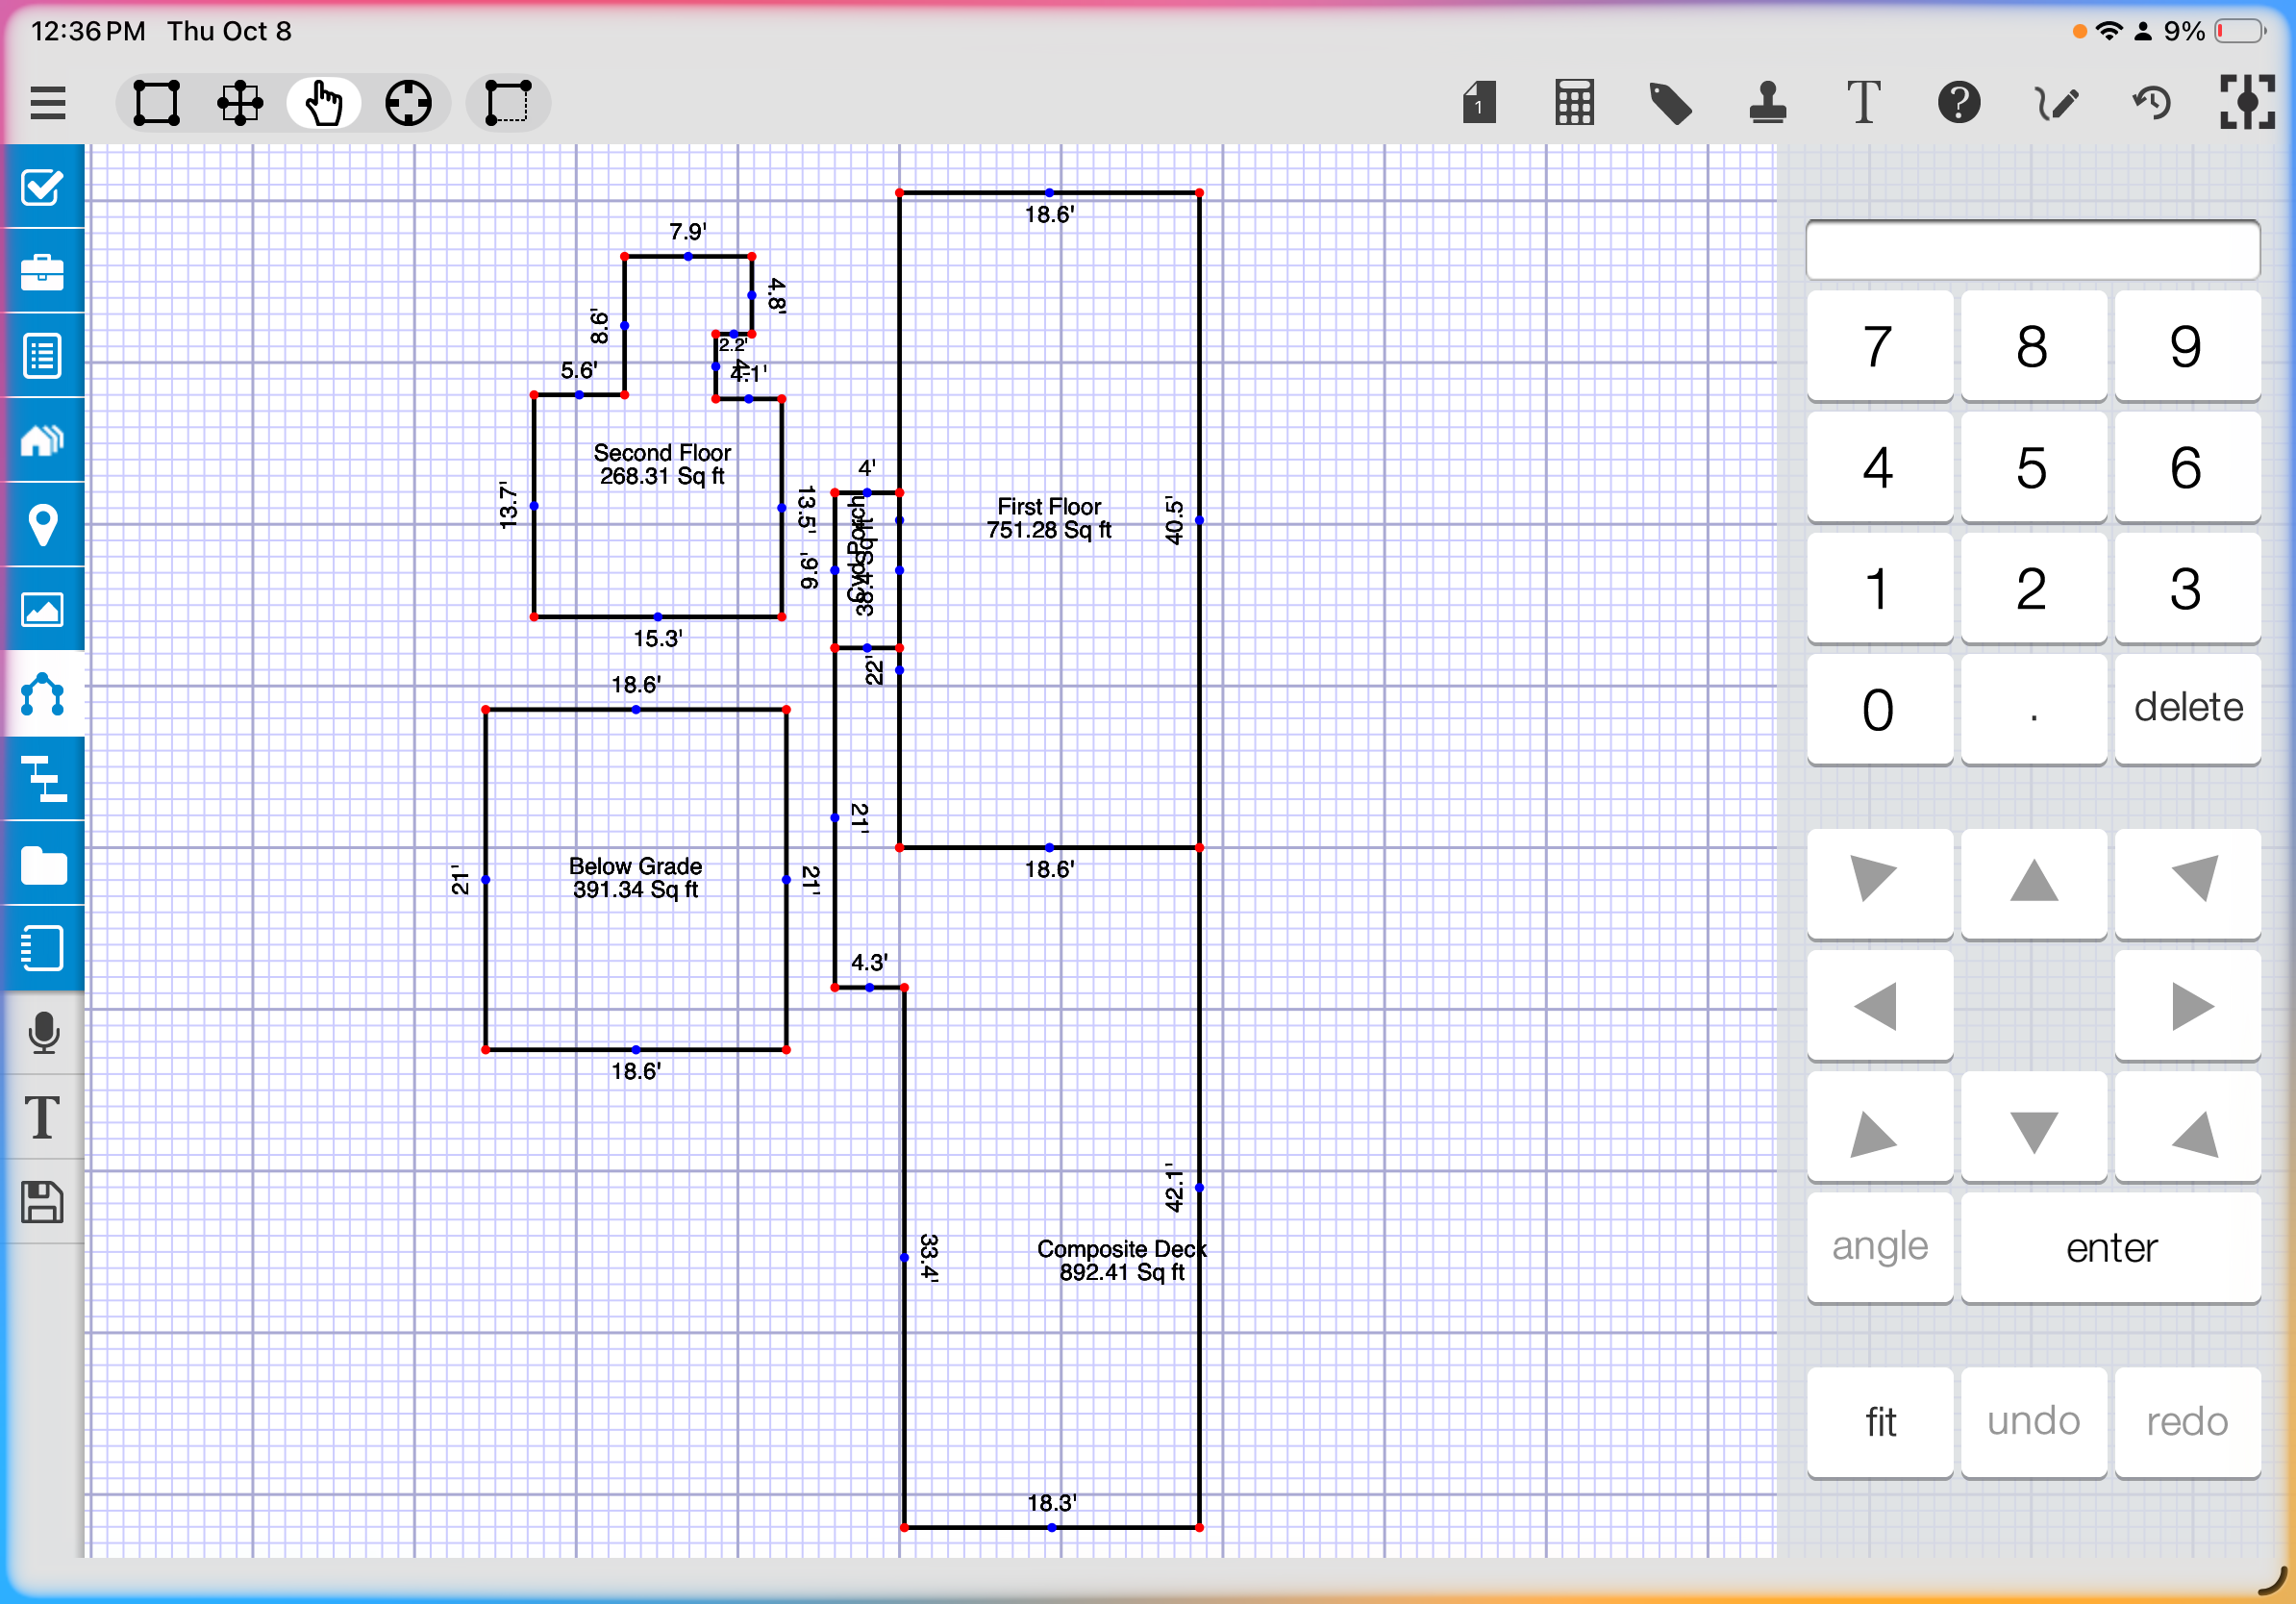
Task: Select the top toolbar text T tool
Action: [x=1862, y=102]
